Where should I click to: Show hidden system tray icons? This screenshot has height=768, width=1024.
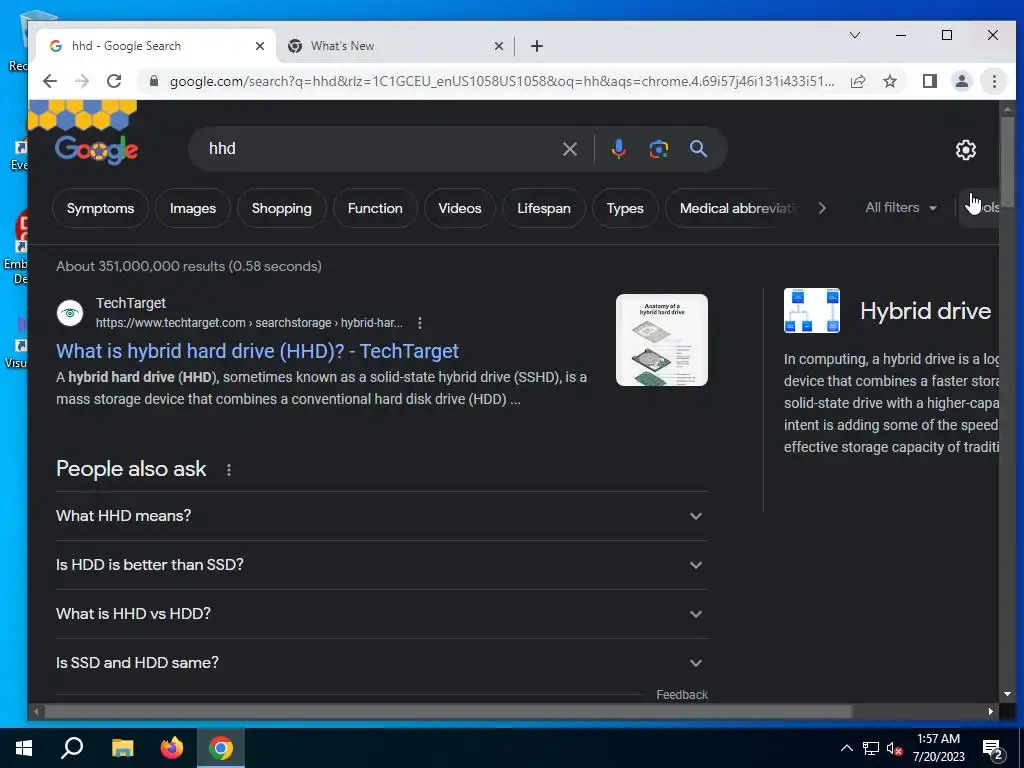(846, 748)
